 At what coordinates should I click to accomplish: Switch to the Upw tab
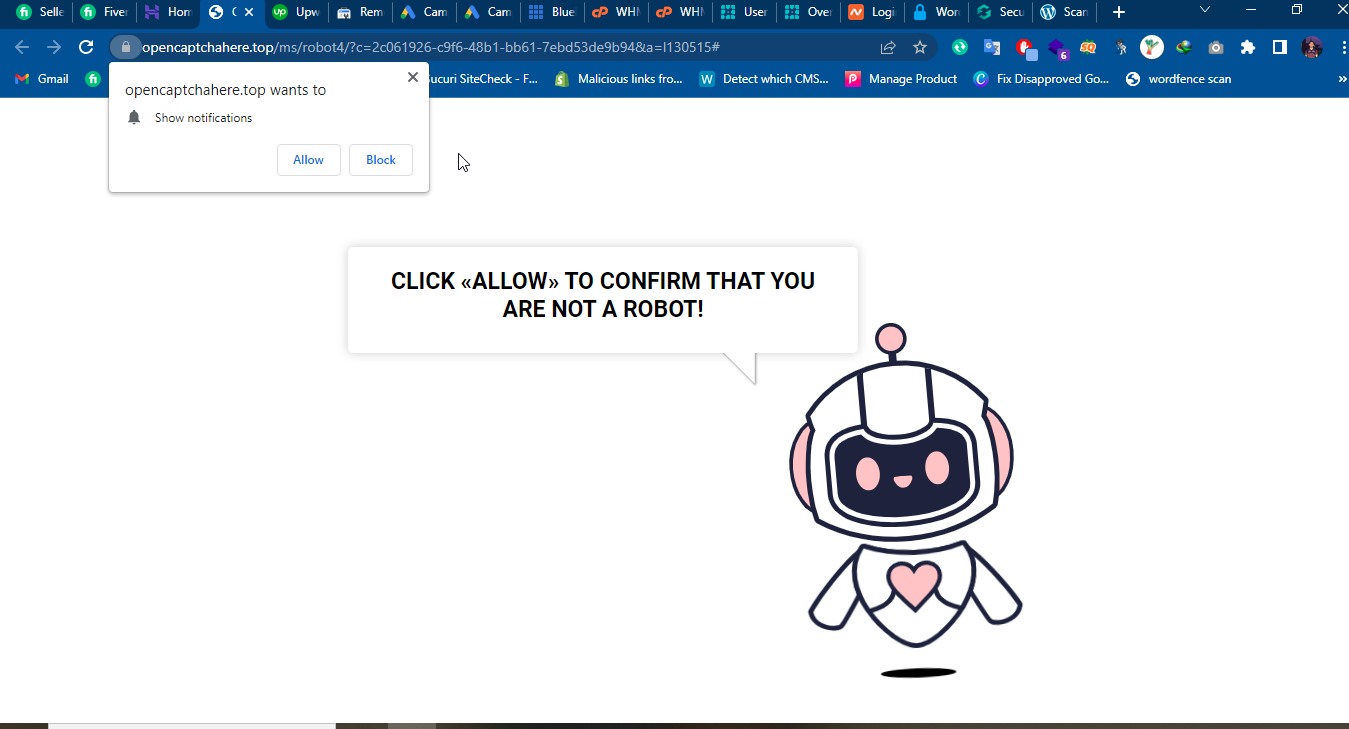(x=296, y=12)
